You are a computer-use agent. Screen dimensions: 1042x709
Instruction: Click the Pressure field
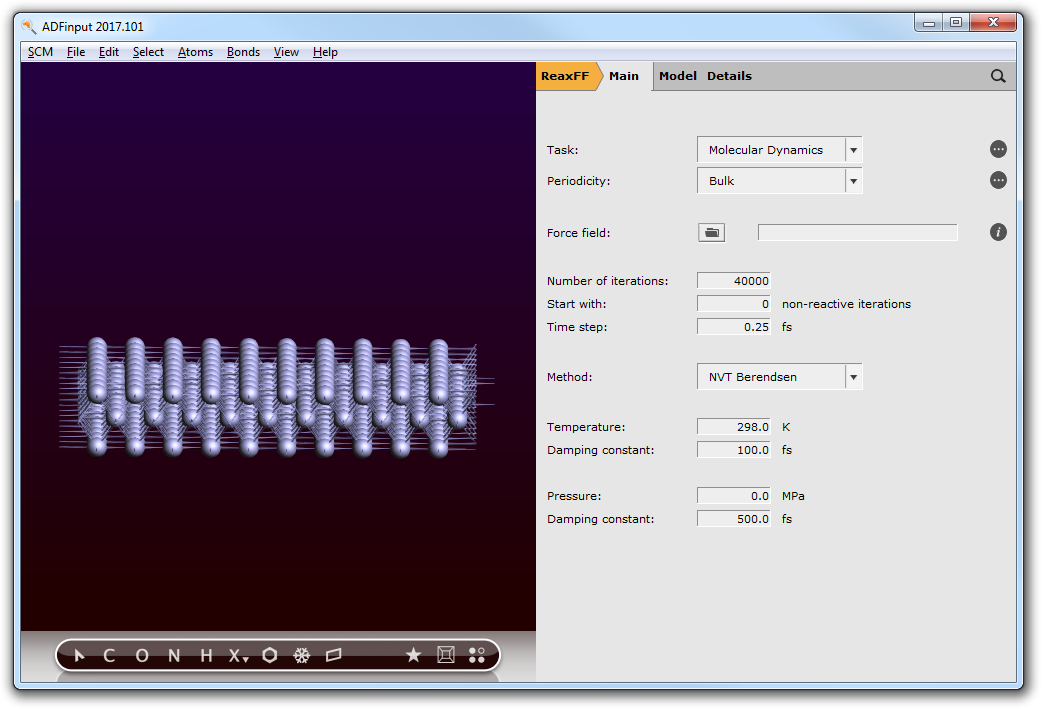[734, 496]
